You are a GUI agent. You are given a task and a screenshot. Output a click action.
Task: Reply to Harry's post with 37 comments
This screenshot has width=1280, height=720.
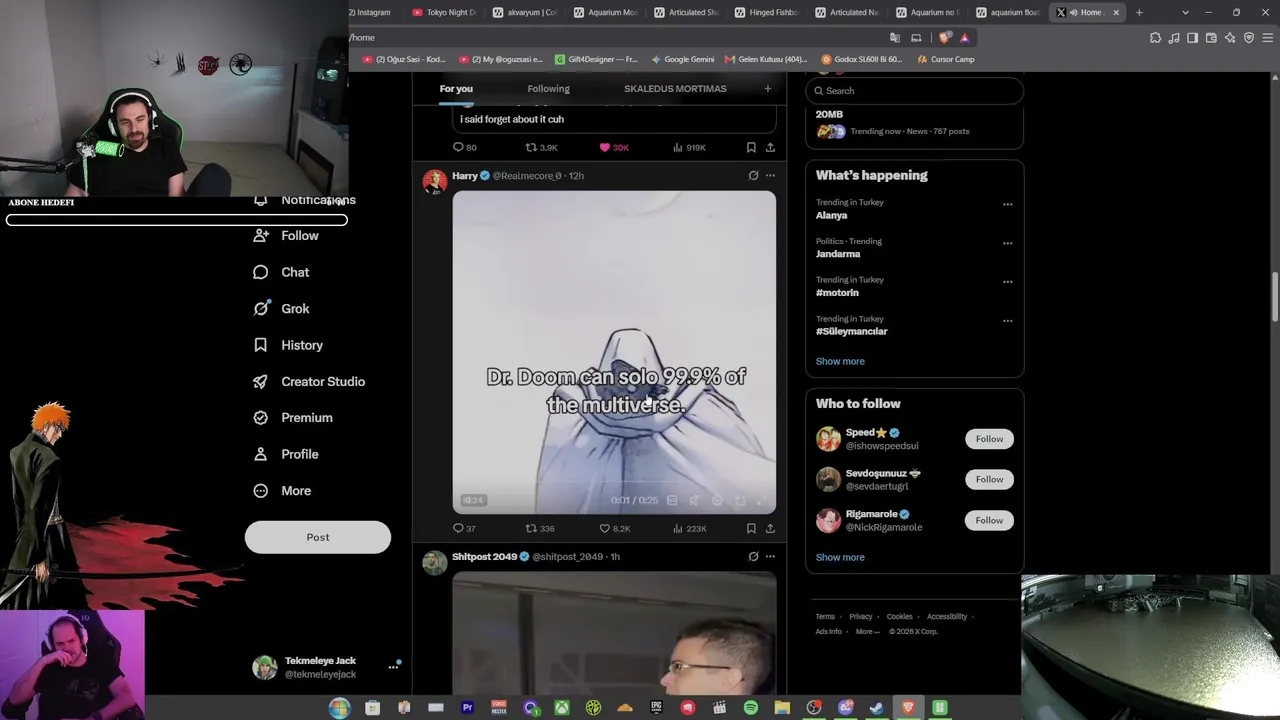[x=464, y=528]
